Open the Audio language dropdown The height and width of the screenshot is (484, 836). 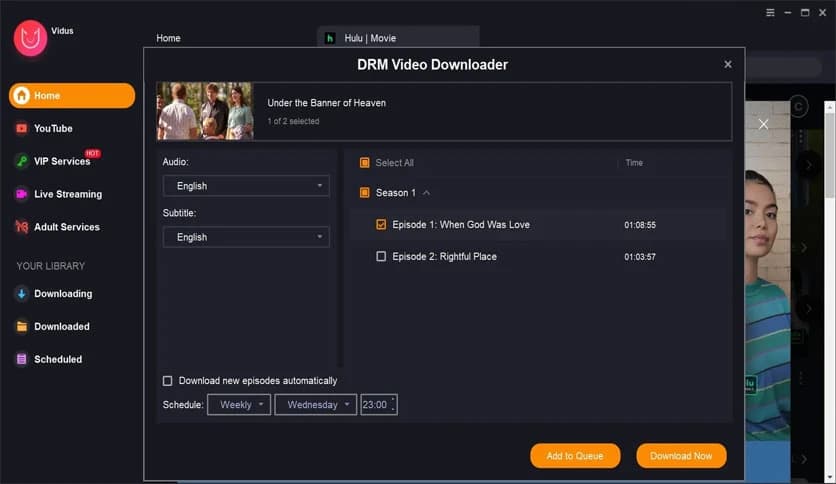[246, 186]
